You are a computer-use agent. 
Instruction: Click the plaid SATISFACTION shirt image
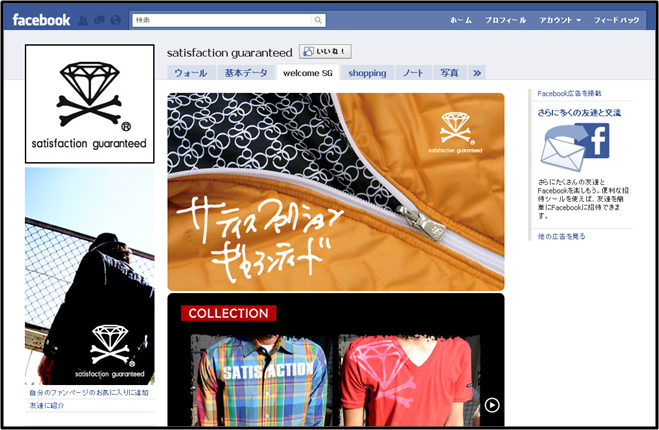pos(262,380)
